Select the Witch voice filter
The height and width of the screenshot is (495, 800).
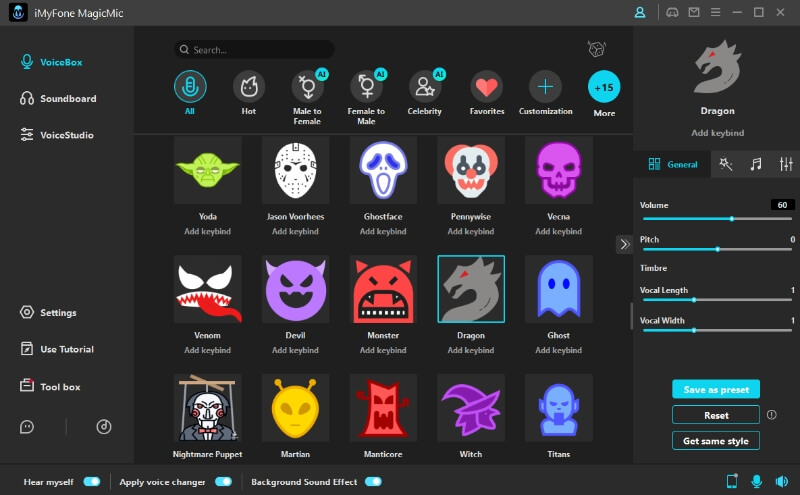click(471, 408)
